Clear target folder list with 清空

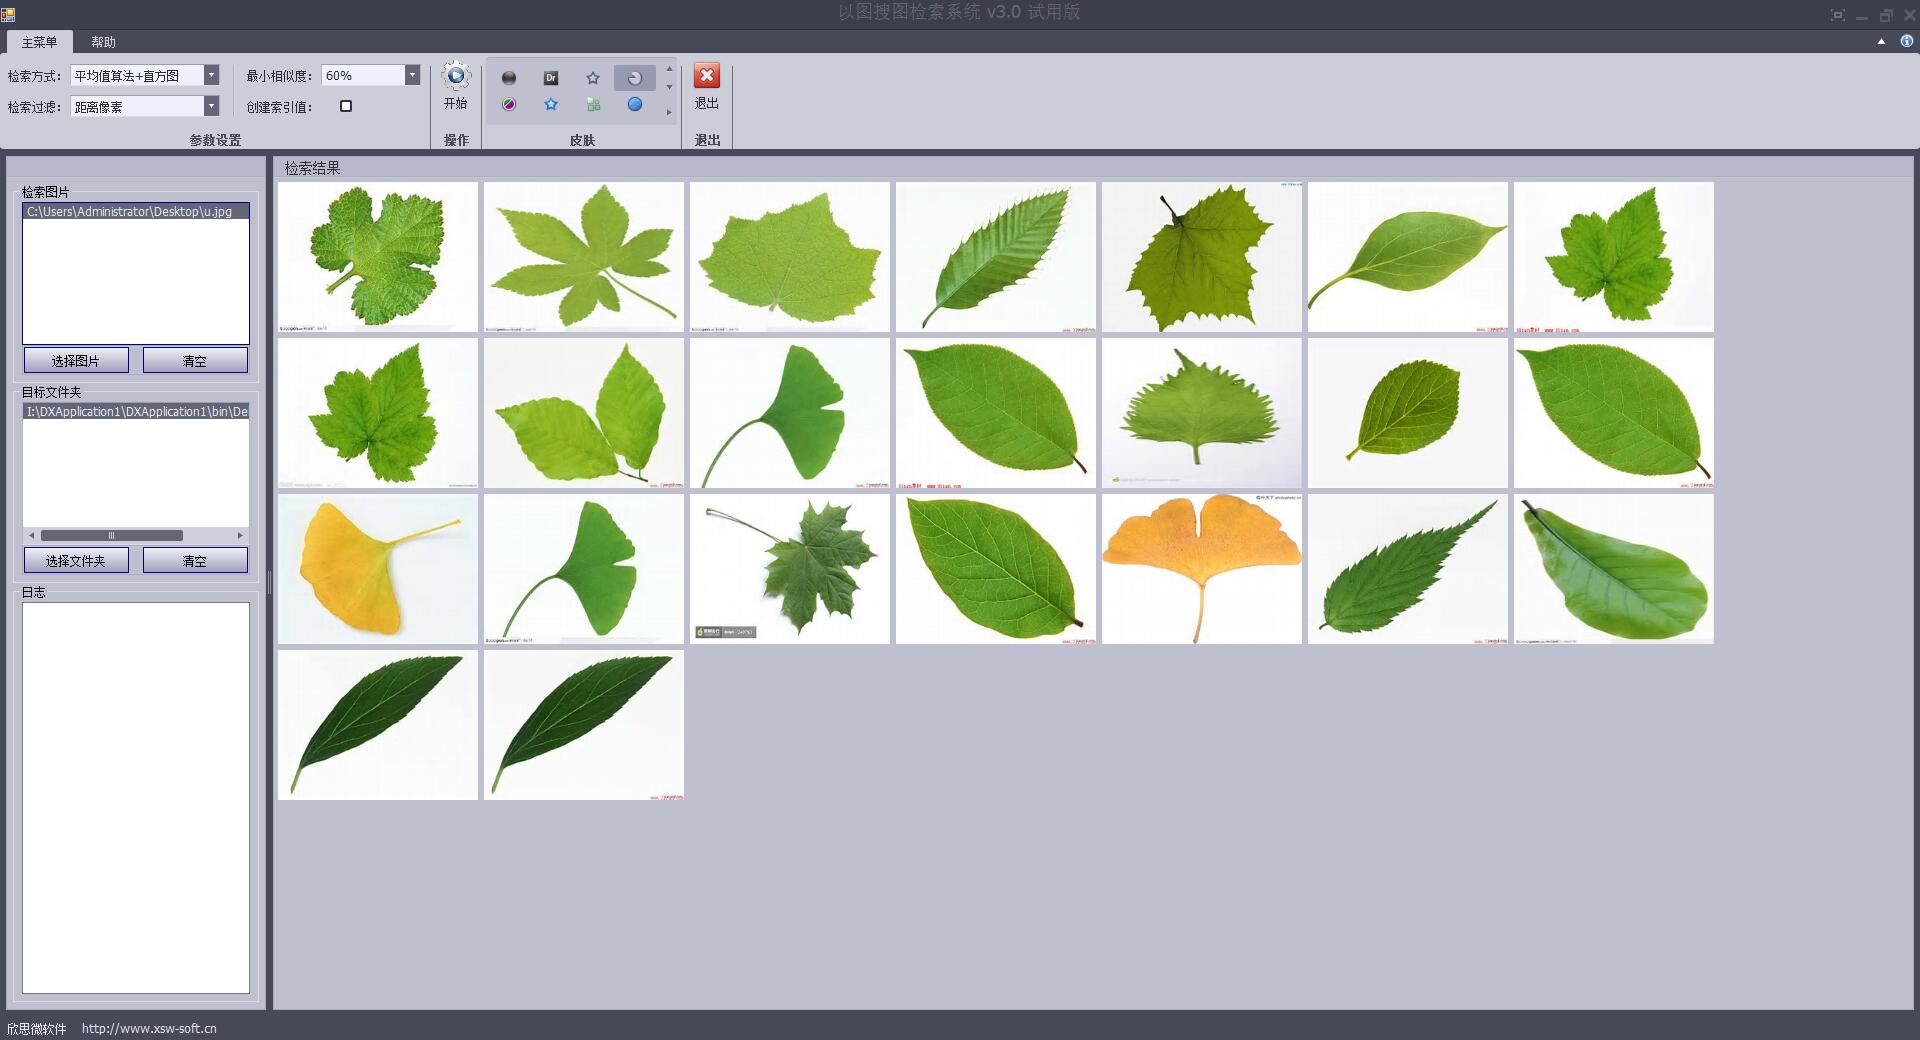(x=195, y=561)
